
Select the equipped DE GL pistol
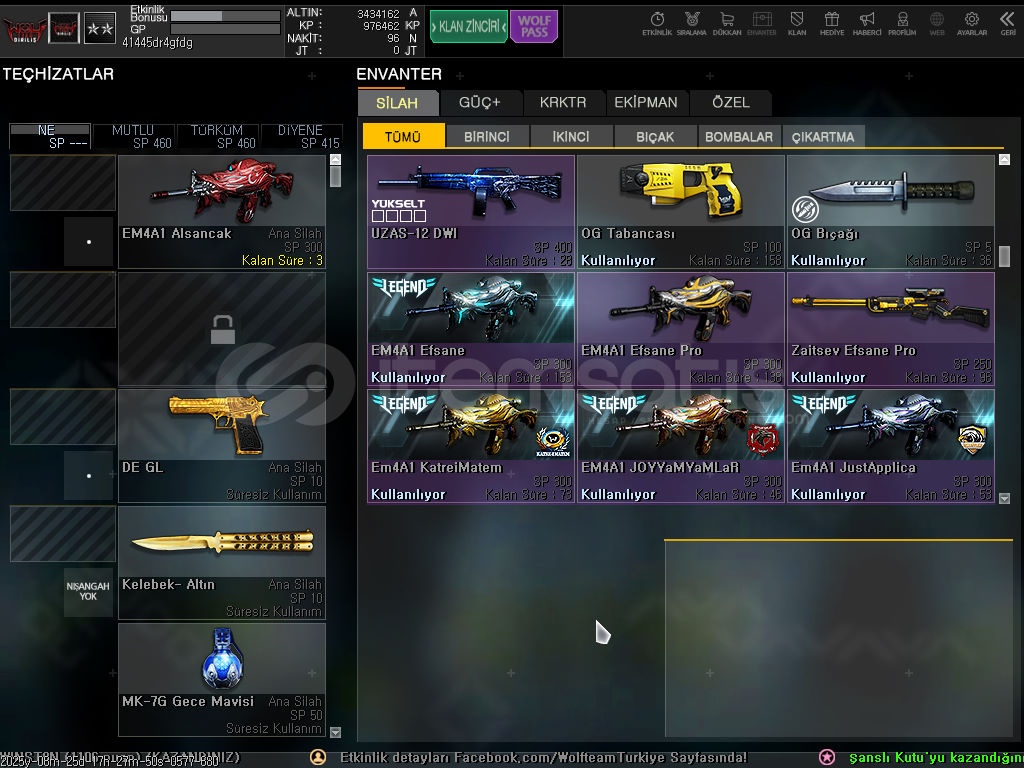222,445
